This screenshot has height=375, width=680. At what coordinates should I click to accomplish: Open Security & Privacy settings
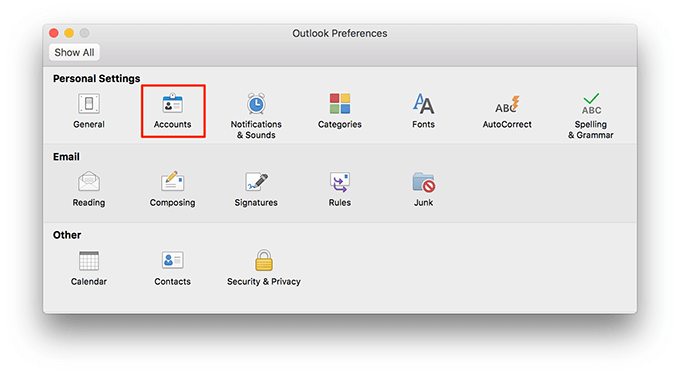tap(264, 268)
